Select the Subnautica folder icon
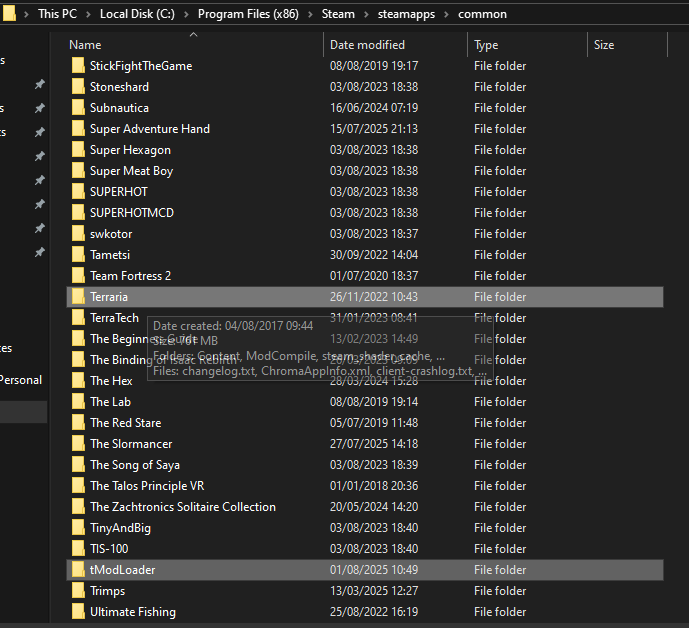This screenshot has width=689, height=628. (x=78, y=108)
